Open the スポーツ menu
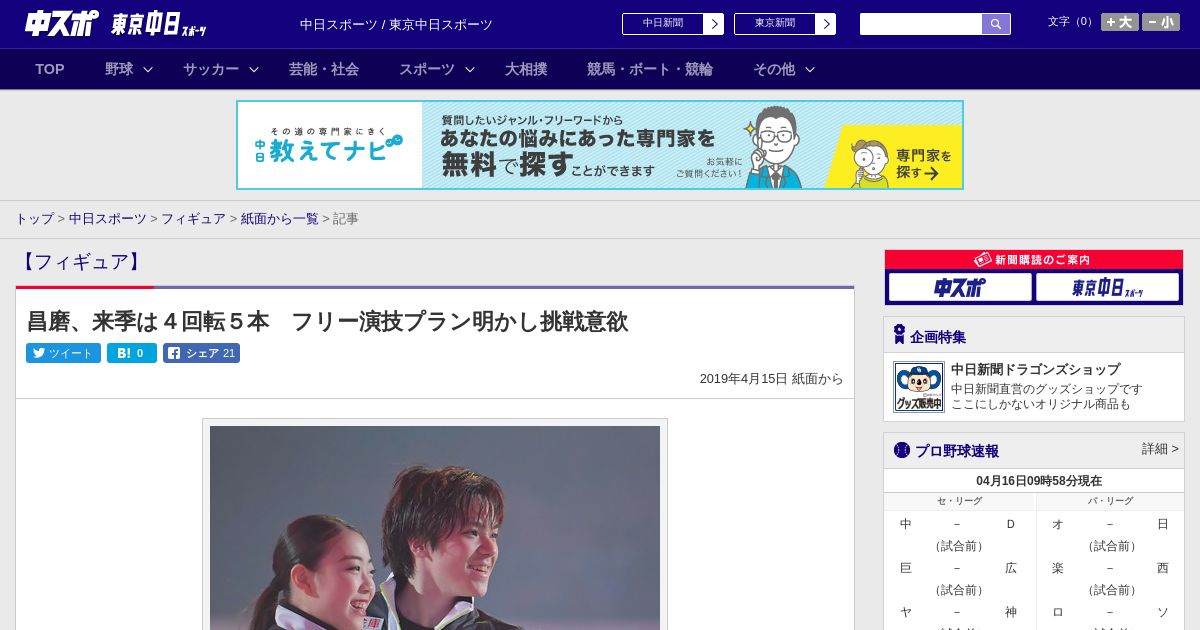1200x630 pixels. point(427,69)
